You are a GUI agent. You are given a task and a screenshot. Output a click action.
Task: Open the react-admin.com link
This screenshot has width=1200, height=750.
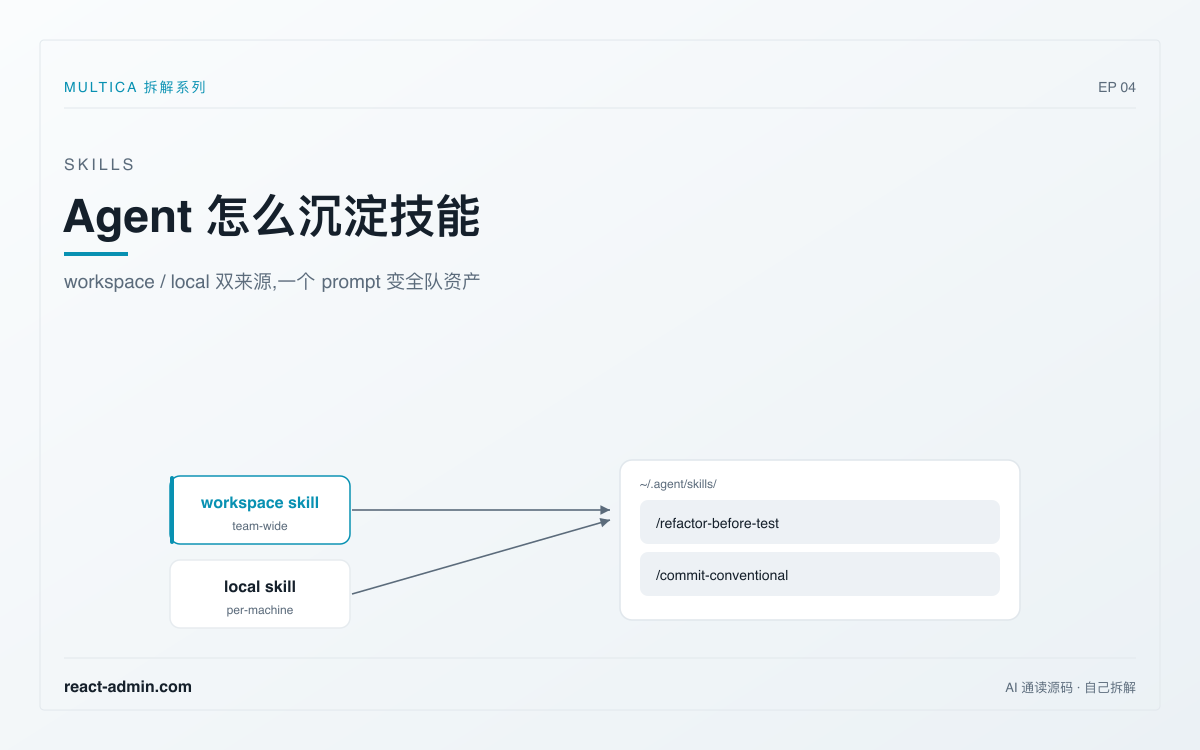[x=128, y=687]
